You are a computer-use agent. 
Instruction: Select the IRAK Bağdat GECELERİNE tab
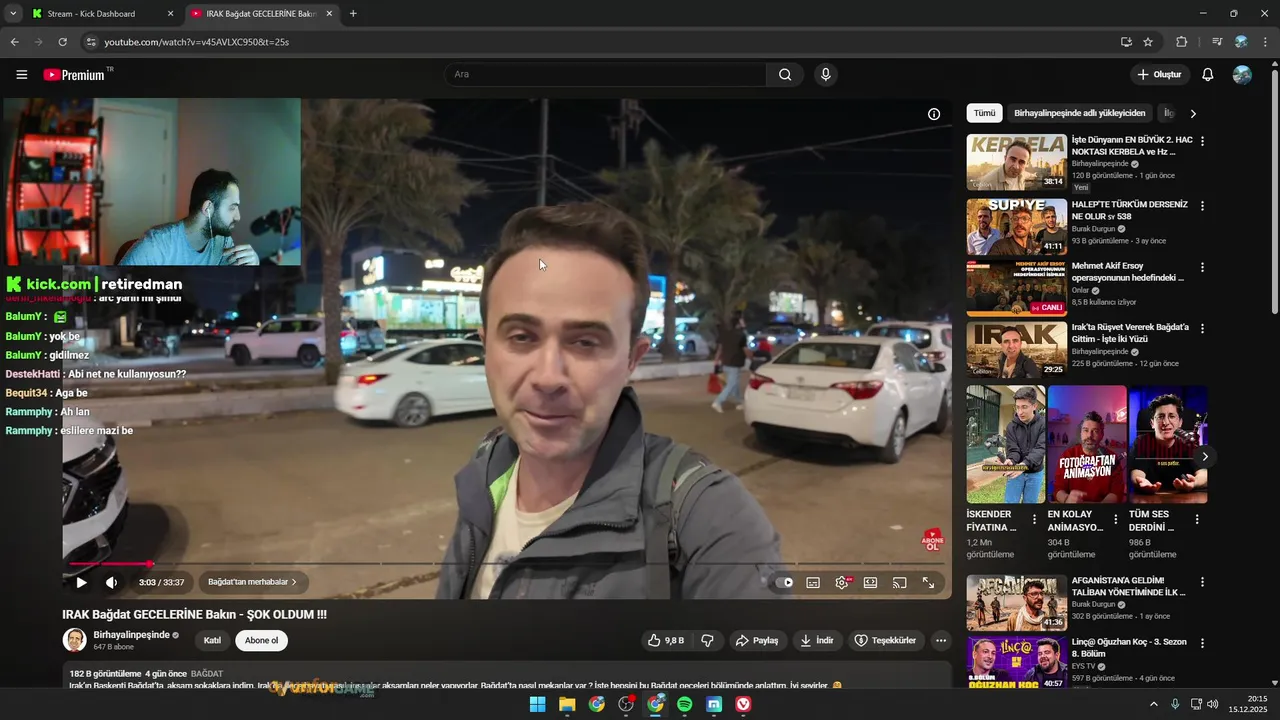tap(262, 14)
